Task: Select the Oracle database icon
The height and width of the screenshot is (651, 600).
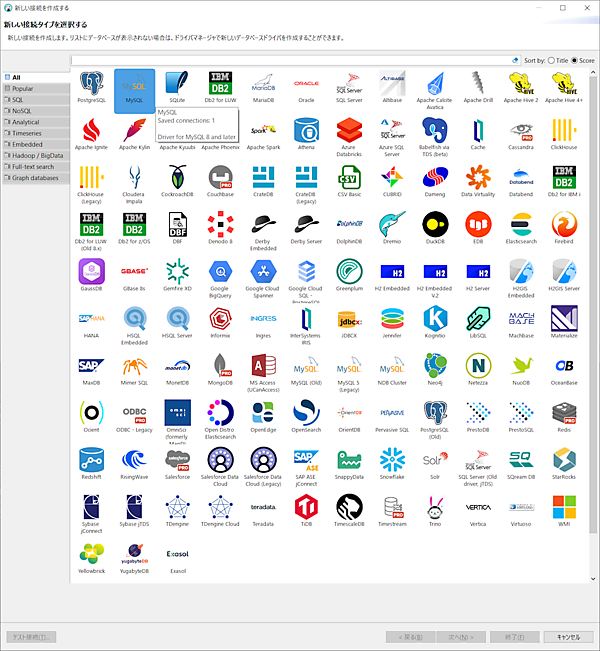Action: (306, 85)
